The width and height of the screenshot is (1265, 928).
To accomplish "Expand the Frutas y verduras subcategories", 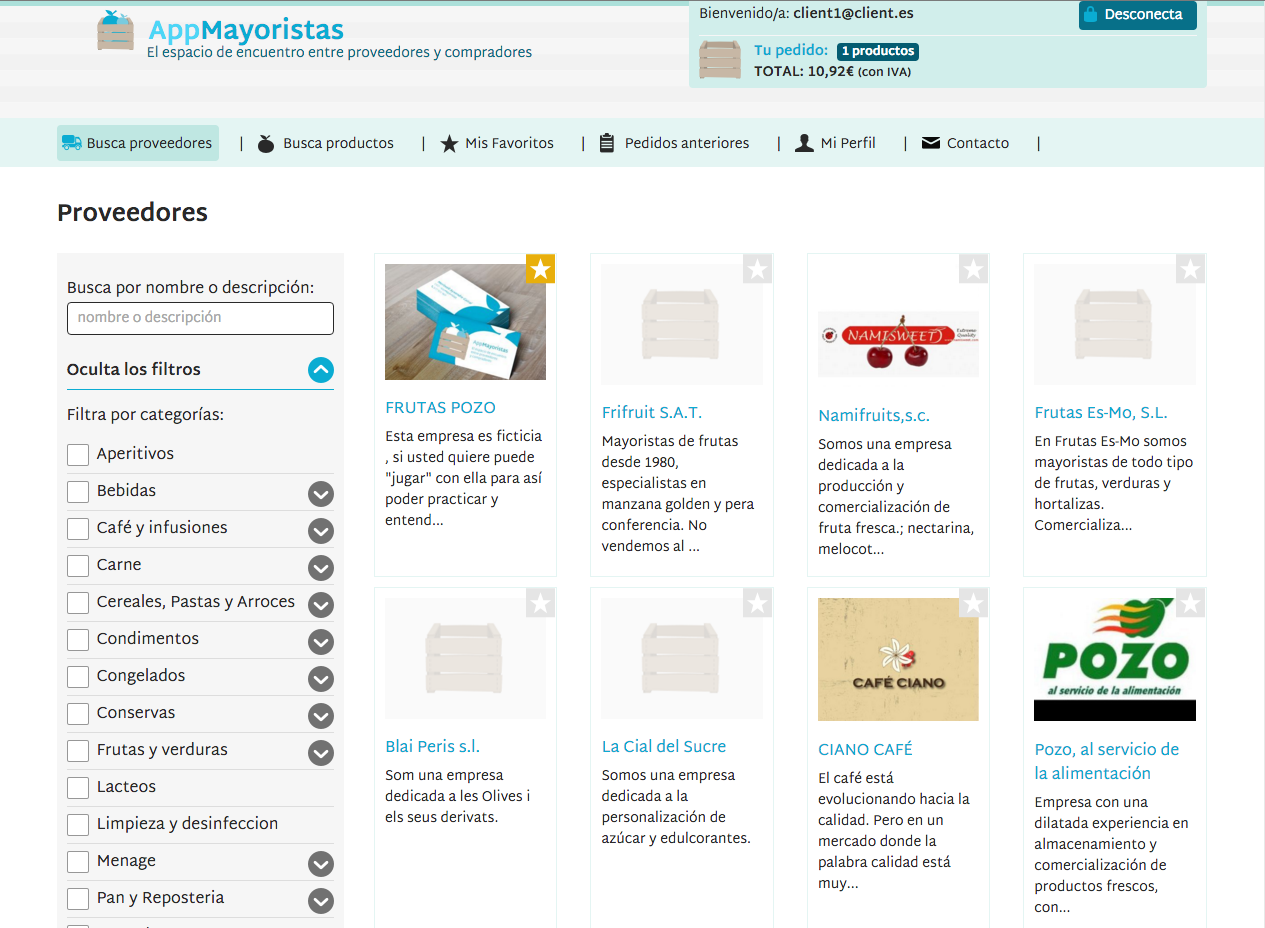I will [320, 753].
